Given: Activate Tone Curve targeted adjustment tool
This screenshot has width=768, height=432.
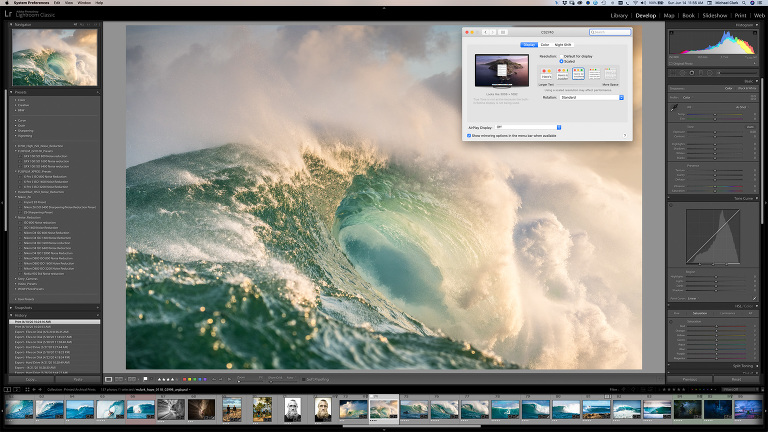Looking at the screenshot, I should click(x=671, y=205).
